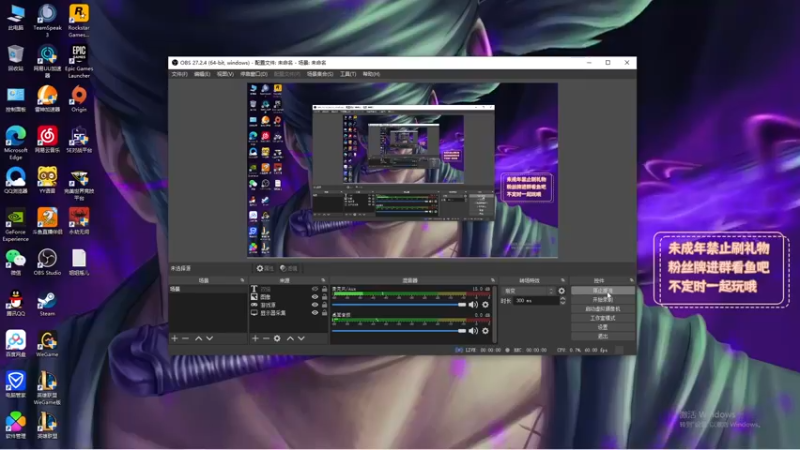Screen dimensions: 800x450
Task: Toggle the lock on the 显示器采集 source
Action: pyautogui.click(x=324, y=313)
